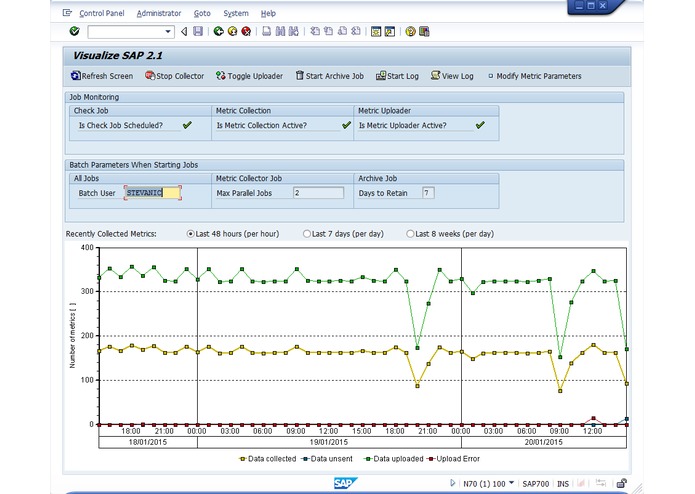Click the Find Next binoculars icon
This screenshot has width=695, height=494.
click(x=293, y=31)
